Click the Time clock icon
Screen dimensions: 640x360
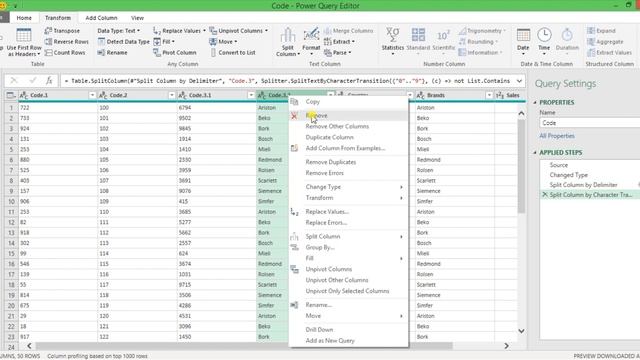(544, 36)
